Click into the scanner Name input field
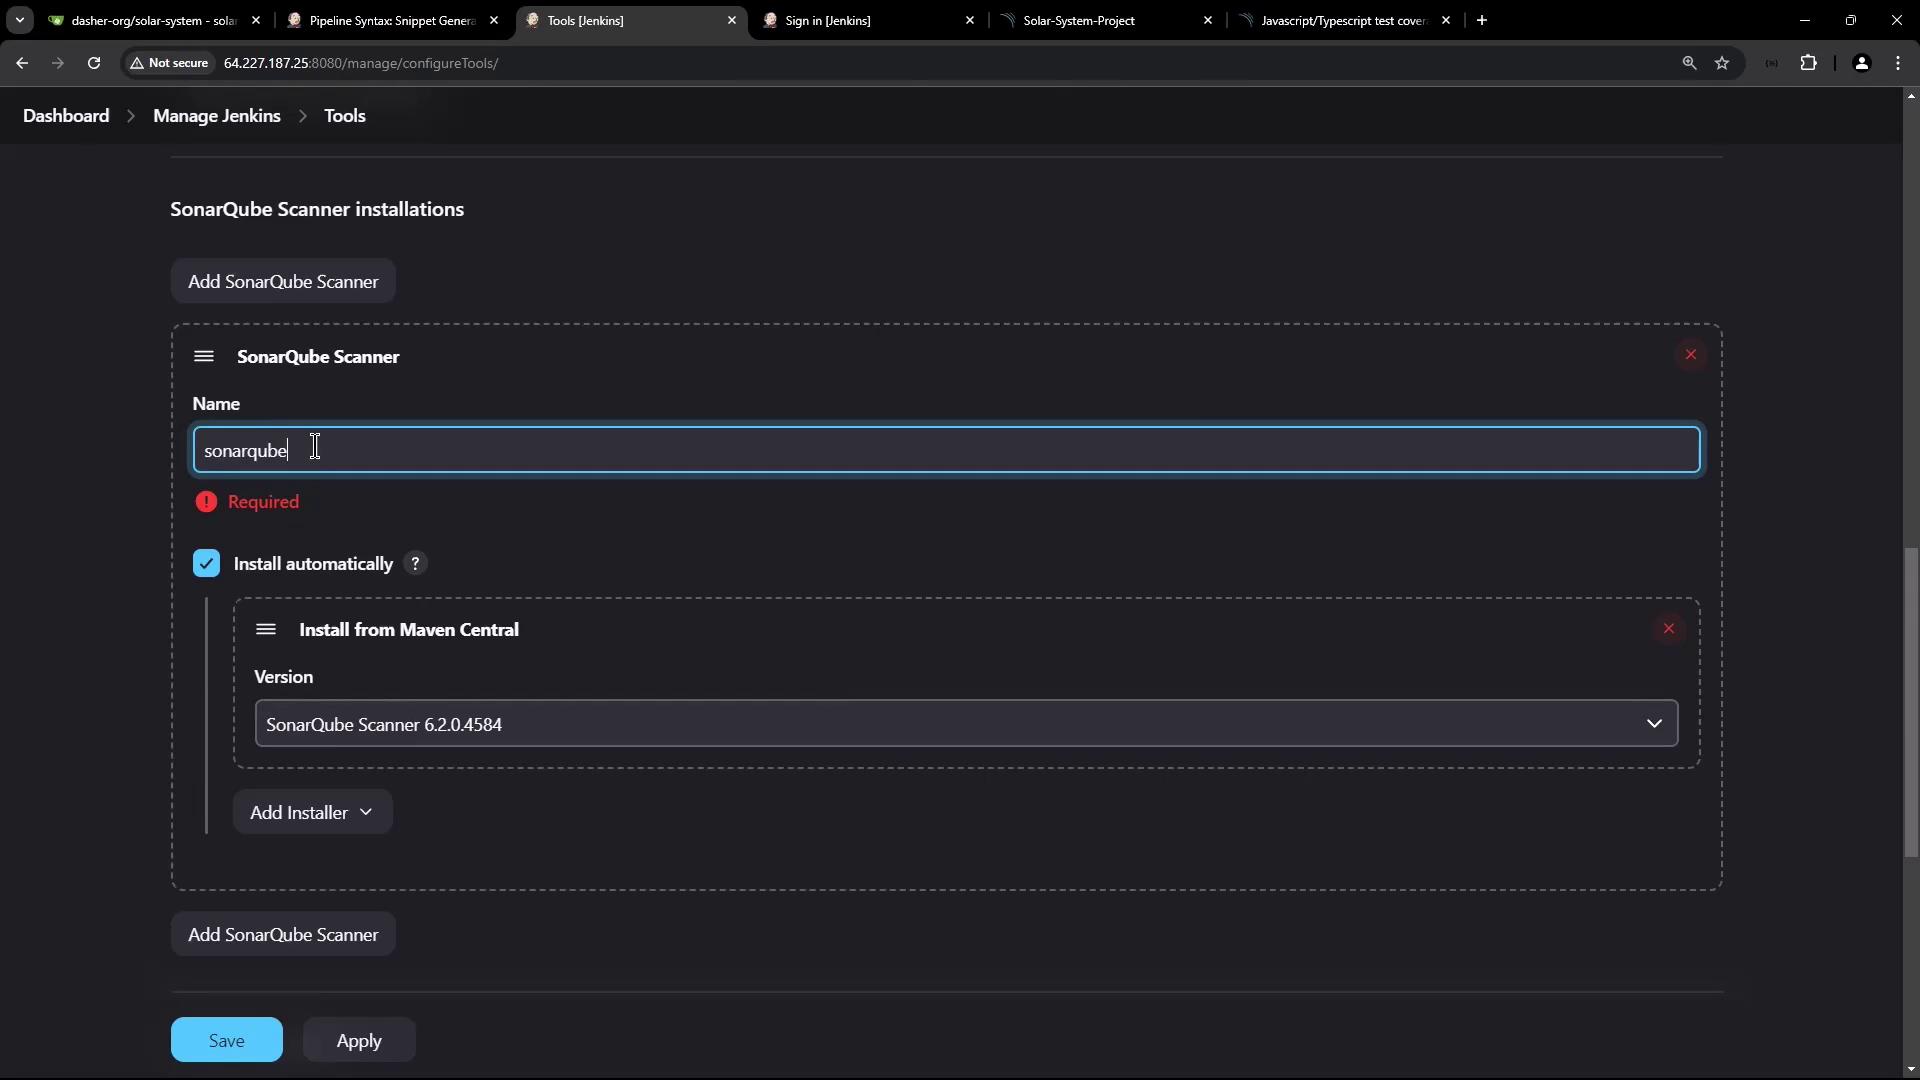Screen dimensions: 1920x1080 (945, 451)
